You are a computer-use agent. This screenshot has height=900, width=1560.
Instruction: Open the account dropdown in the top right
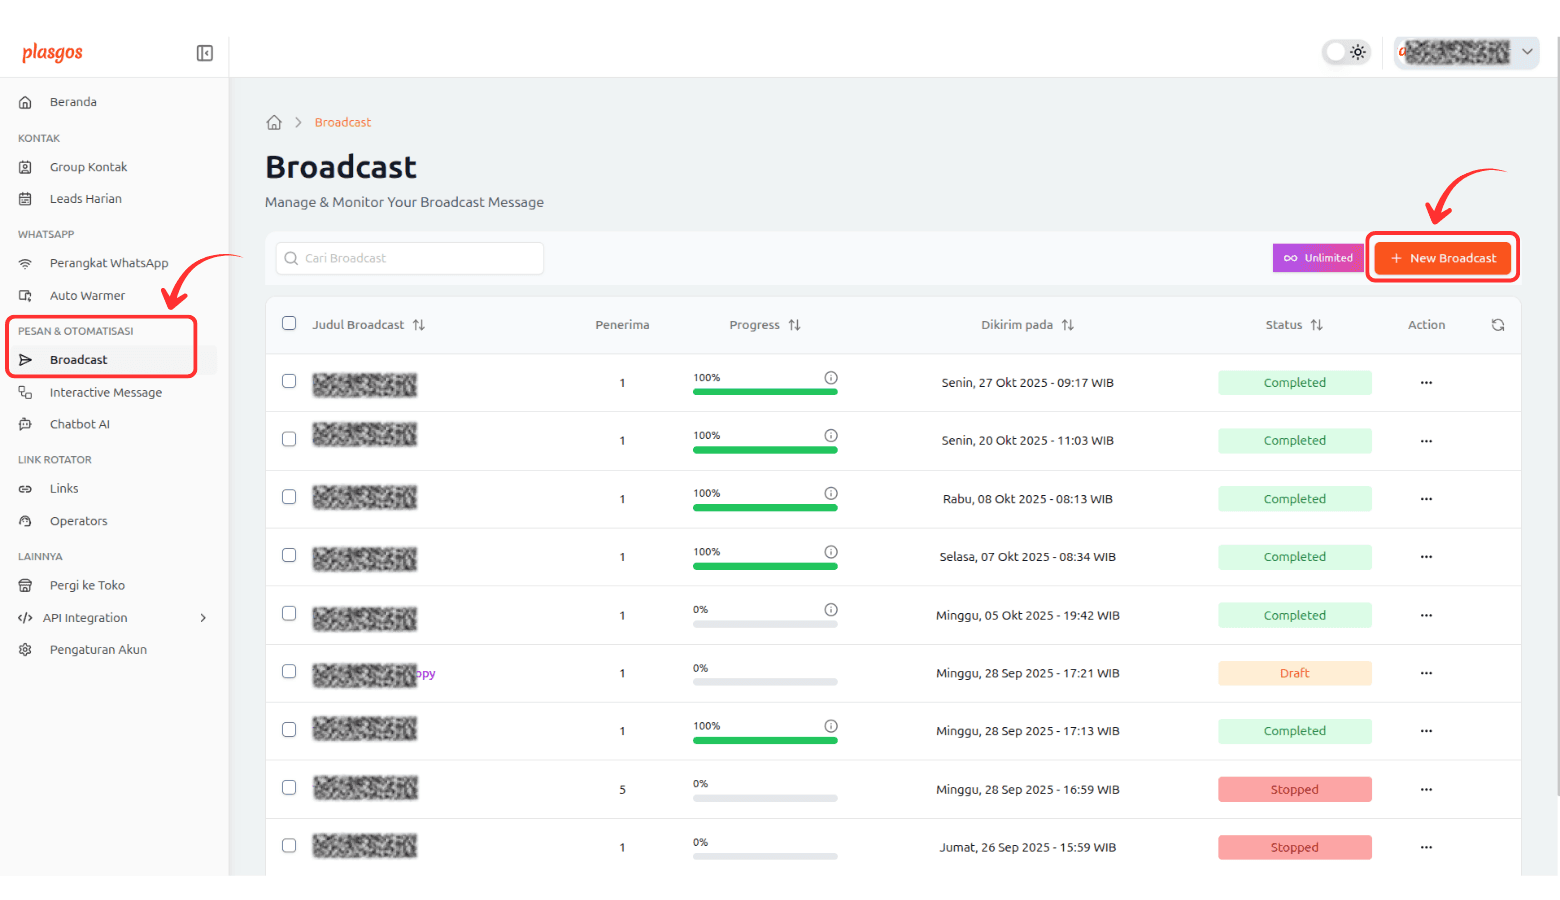[1466, 52]
